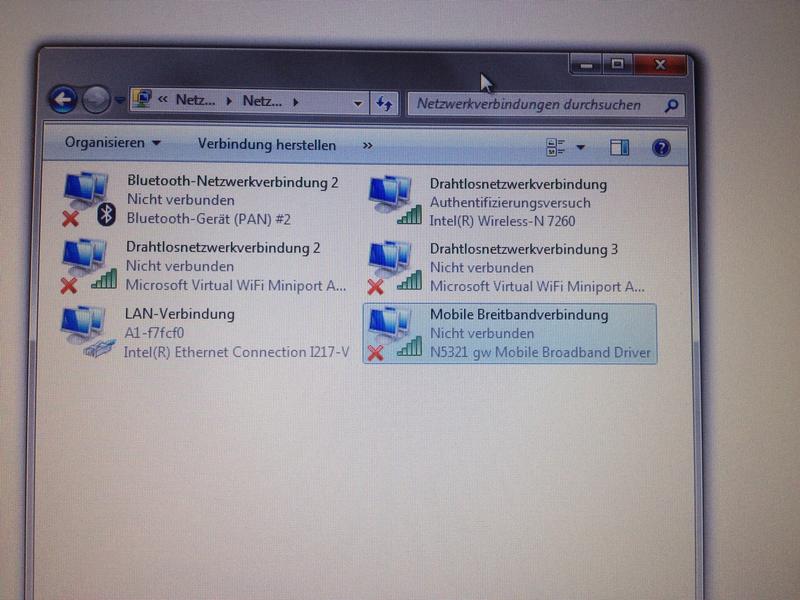800x600 pixels.
Task: Open the view options dropdown arrow
Action: click(x=581, y=147)
